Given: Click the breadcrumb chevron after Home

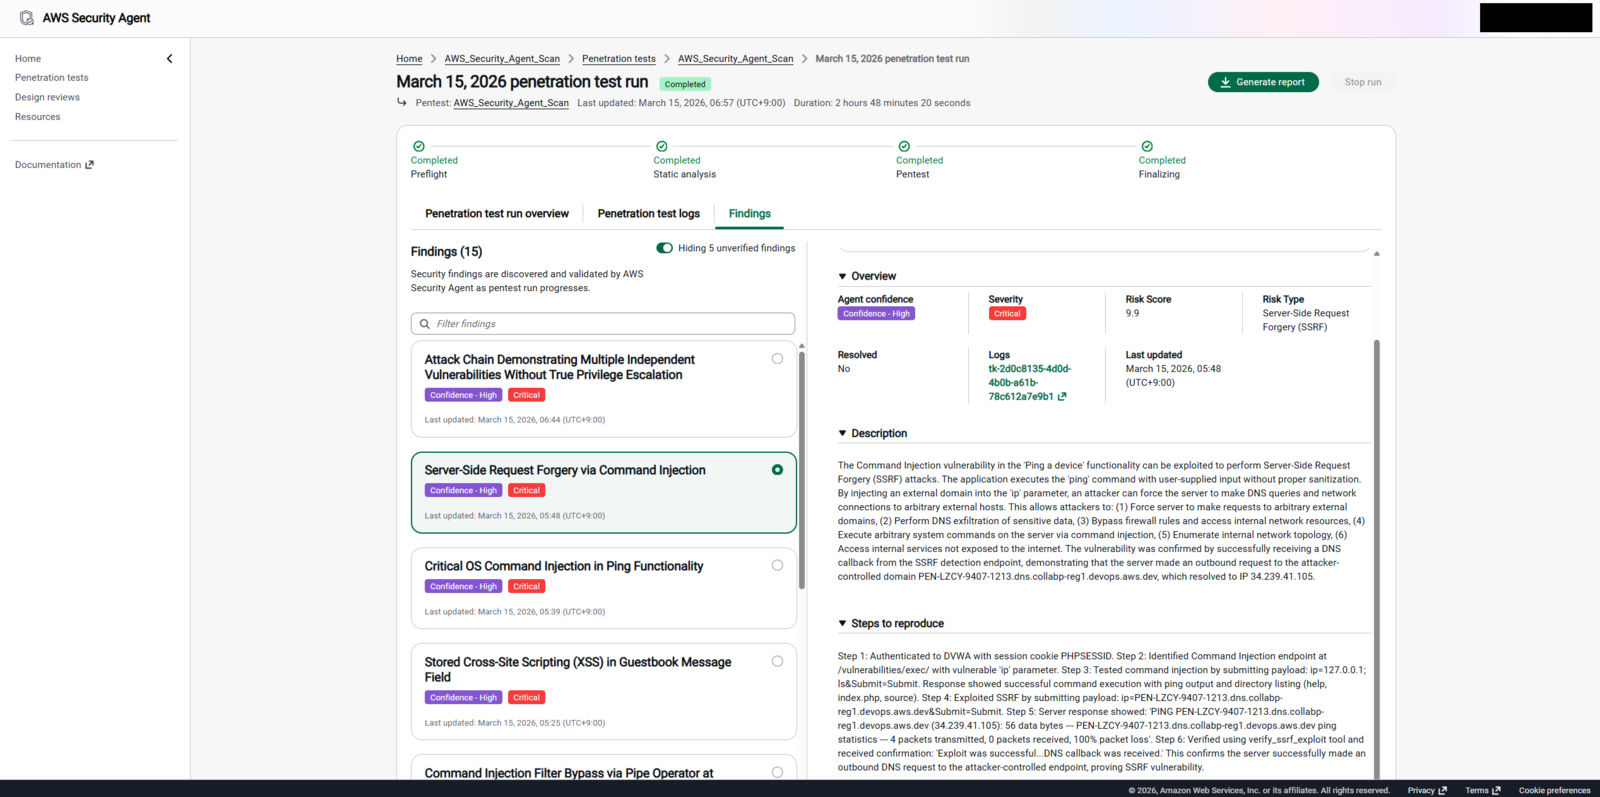Looking at the screenshot, I should (x=434, y=59).
